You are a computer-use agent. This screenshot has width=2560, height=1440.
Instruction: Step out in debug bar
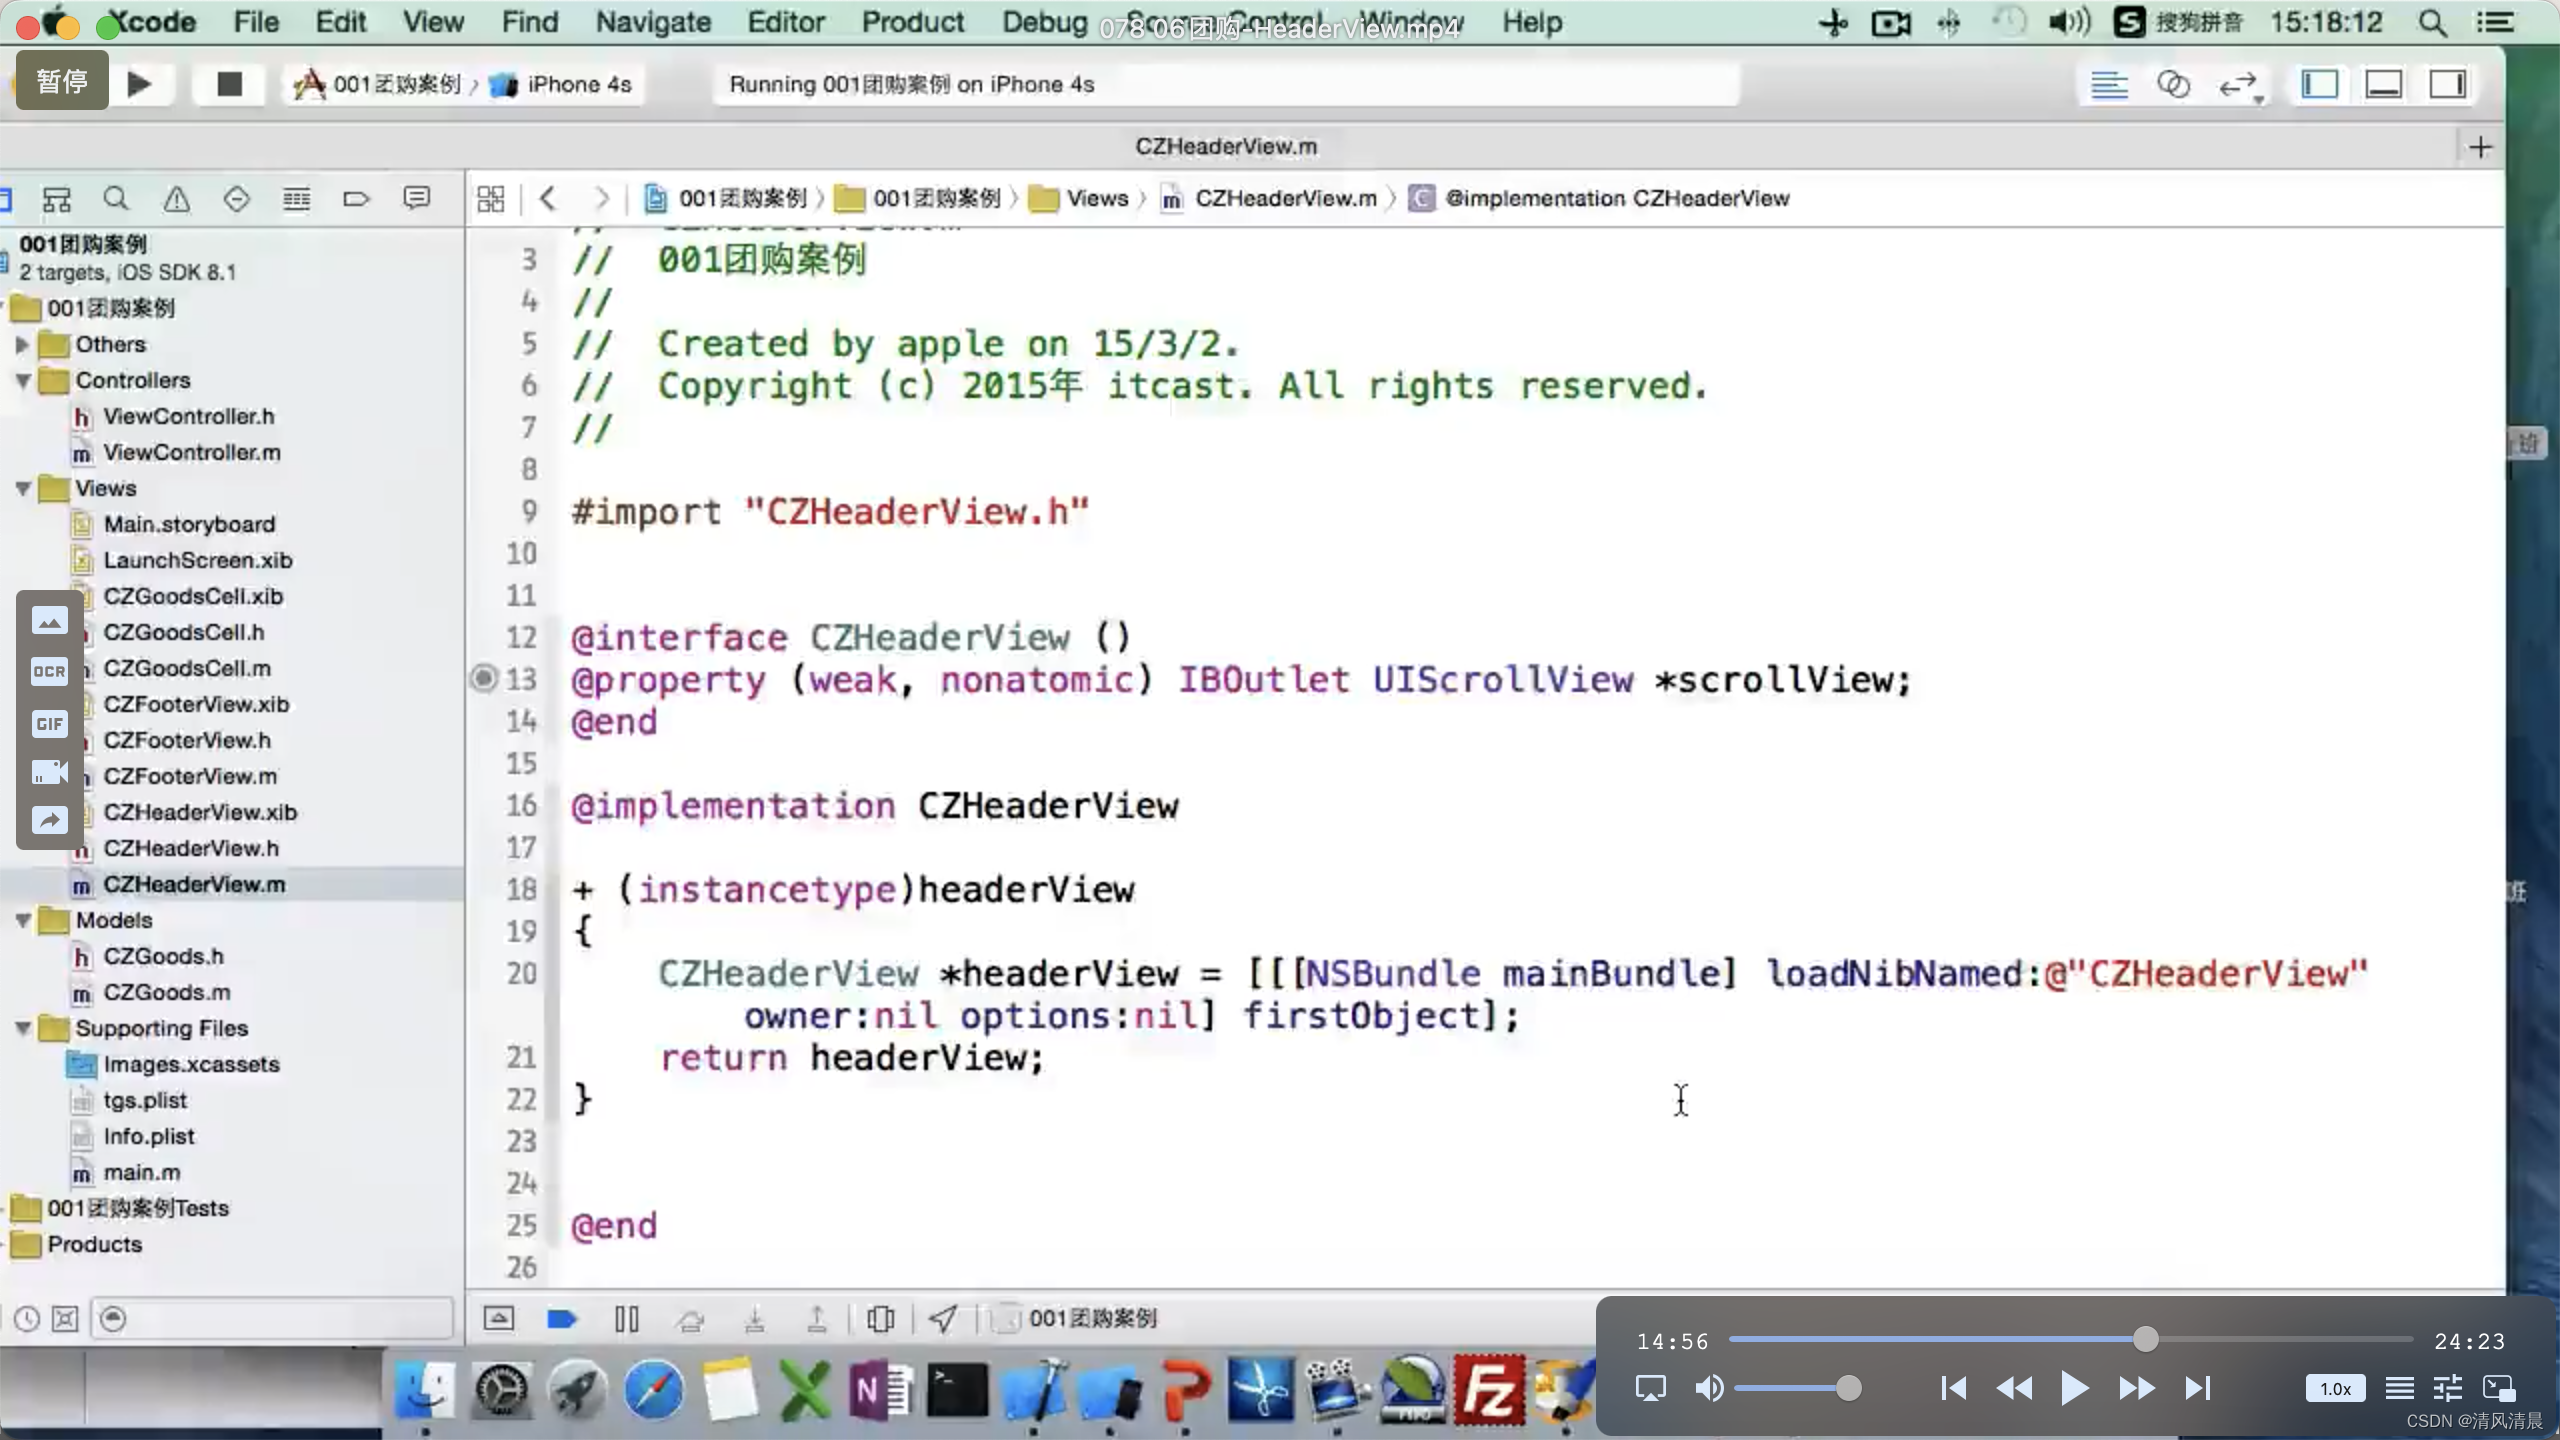click(x=817, y=1319)
